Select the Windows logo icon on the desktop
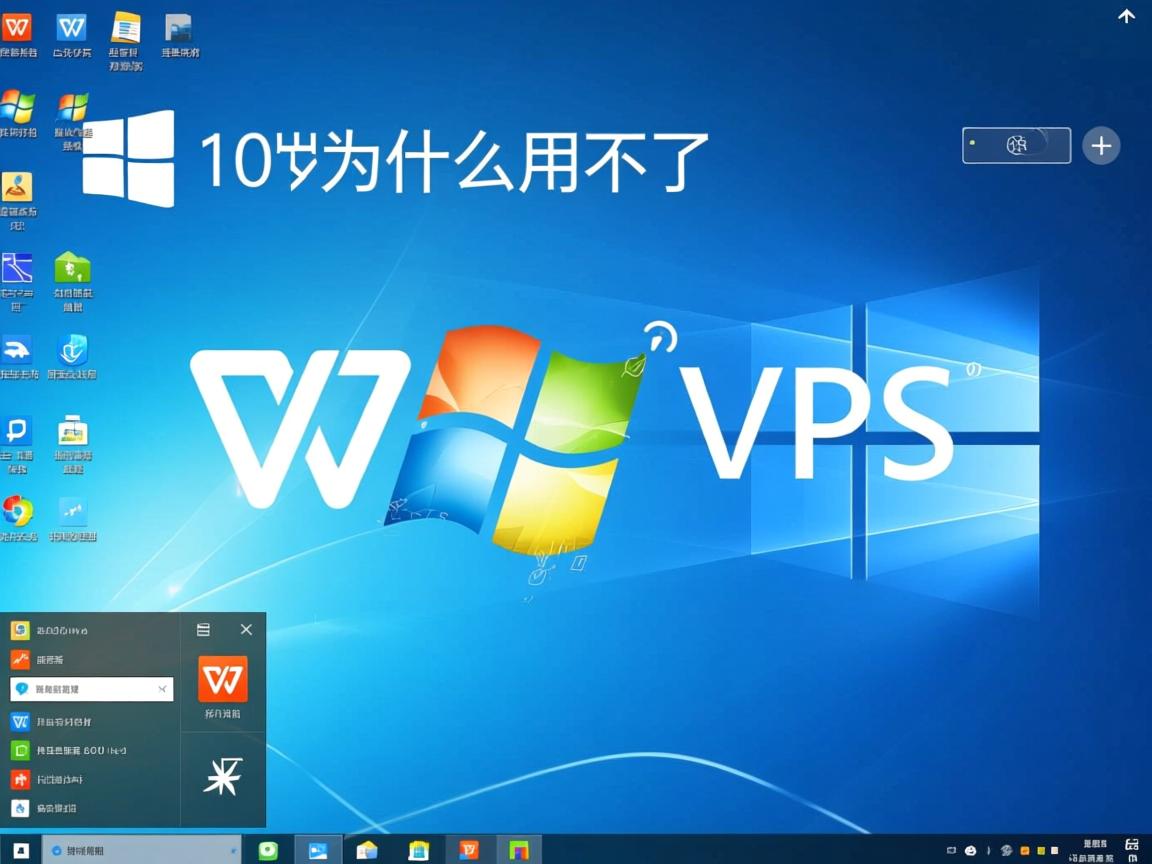This screenshot has height=864, width=1152. pos(20,106)
